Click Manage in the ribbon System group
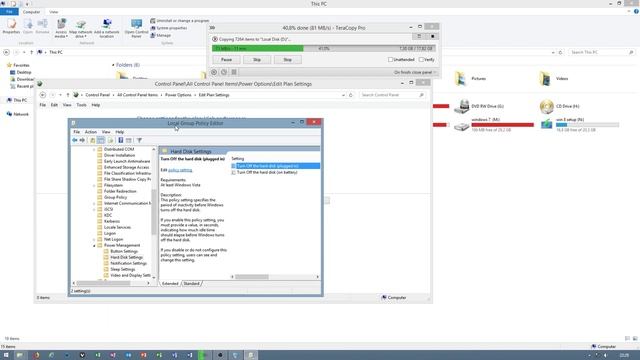640x360 pixels. coord(160,36)
